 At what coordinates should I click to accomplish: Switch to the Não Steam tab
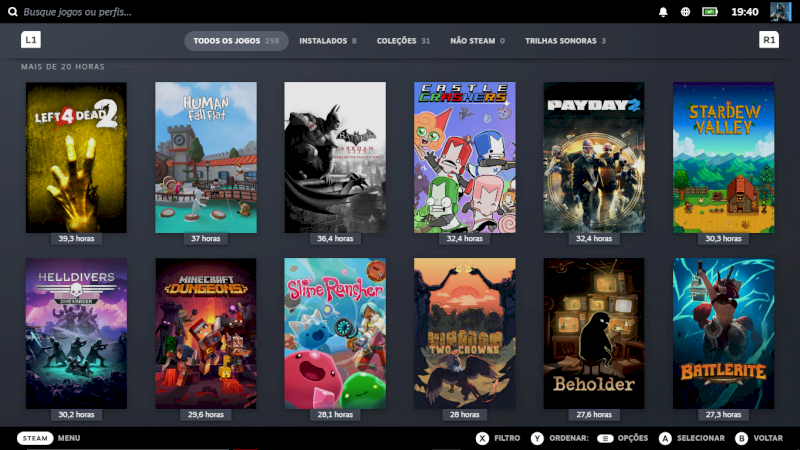478,41
